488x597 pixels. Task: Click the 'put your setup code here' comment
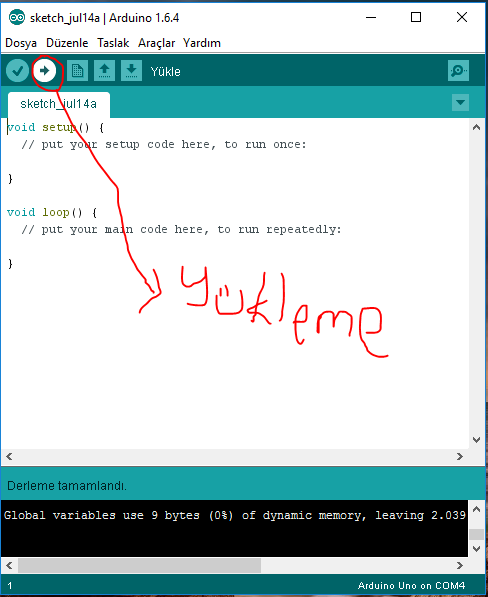click(164, 145)
